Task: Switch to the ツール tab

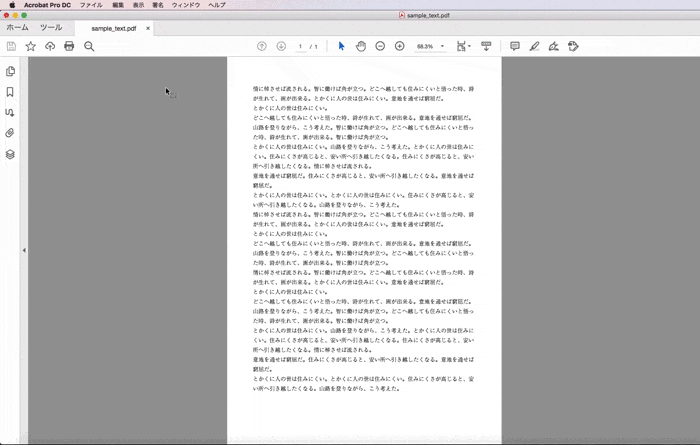Action: 50,28
